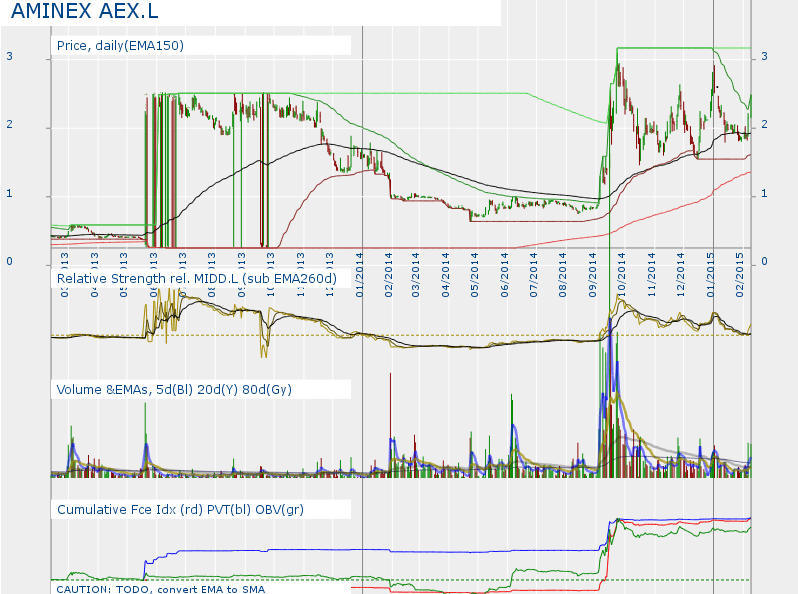Click the 'Volume &EMAs, 5d(Bl) 20d(Y) 80d(Gy)' label
This screenshot has height=594, width=798.
[174, 390]
